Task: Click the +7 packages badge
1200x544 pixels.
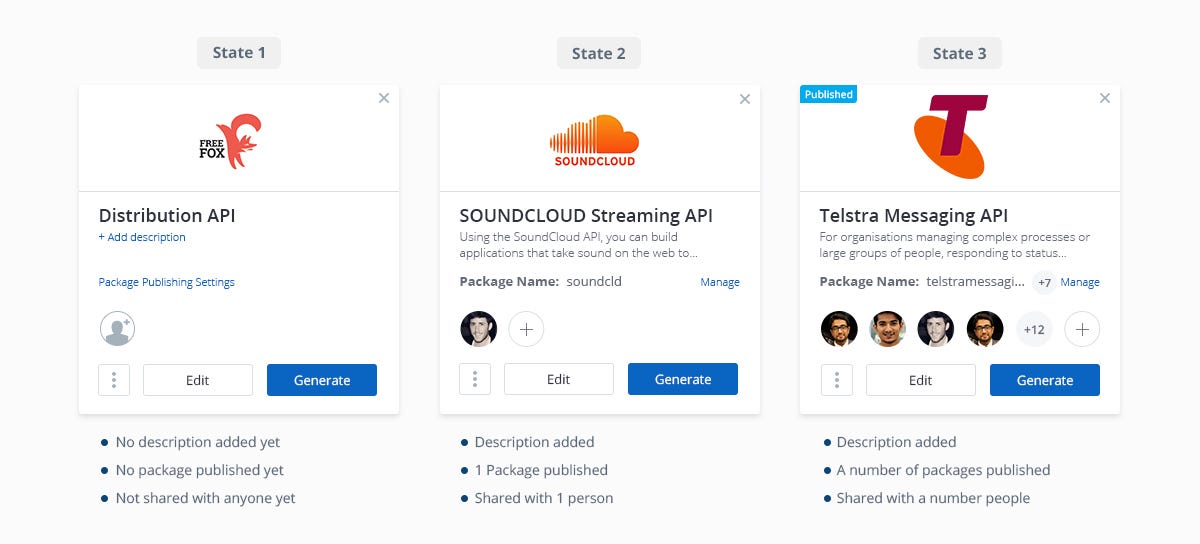Action: pos(1044,283)
